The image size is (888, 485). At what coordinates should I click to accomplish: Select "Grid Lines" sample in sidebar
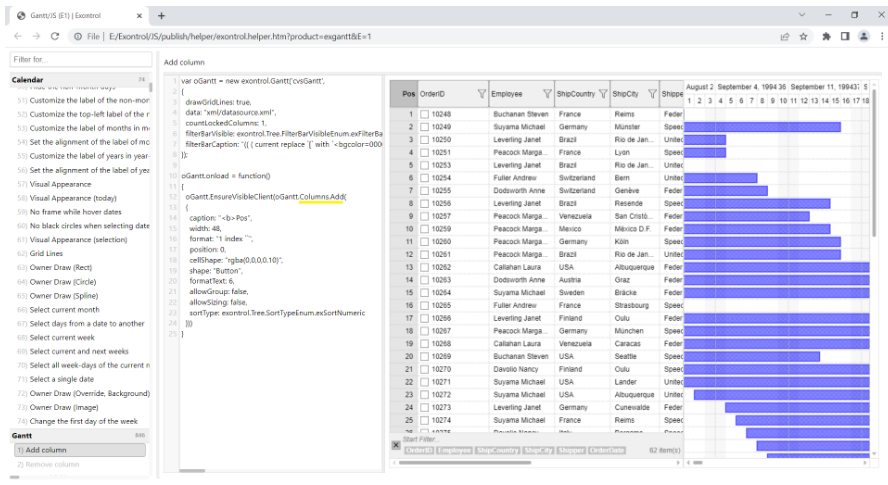pyautogui.click(x=46, y=254)
